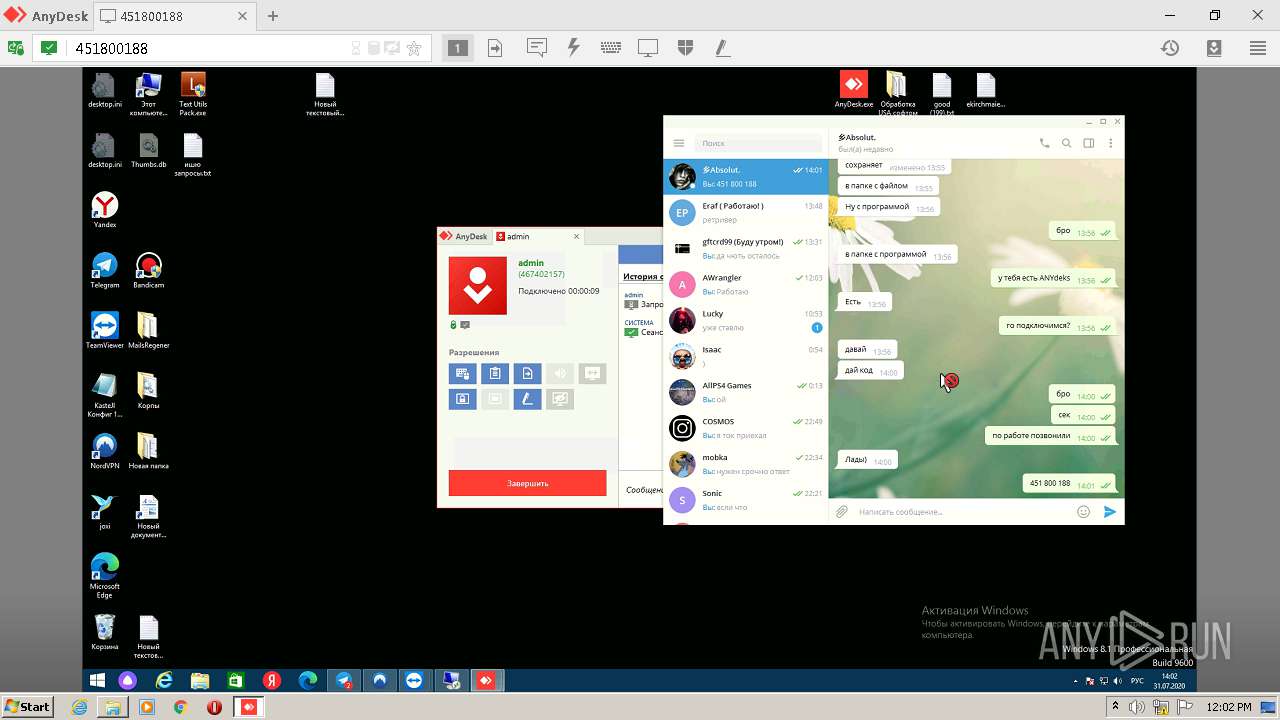The height and width of the screenshot is (720, 1280).
Task: Toggle file transfer permission in remote AnyDesk
Action: click(x=527, y=373)
